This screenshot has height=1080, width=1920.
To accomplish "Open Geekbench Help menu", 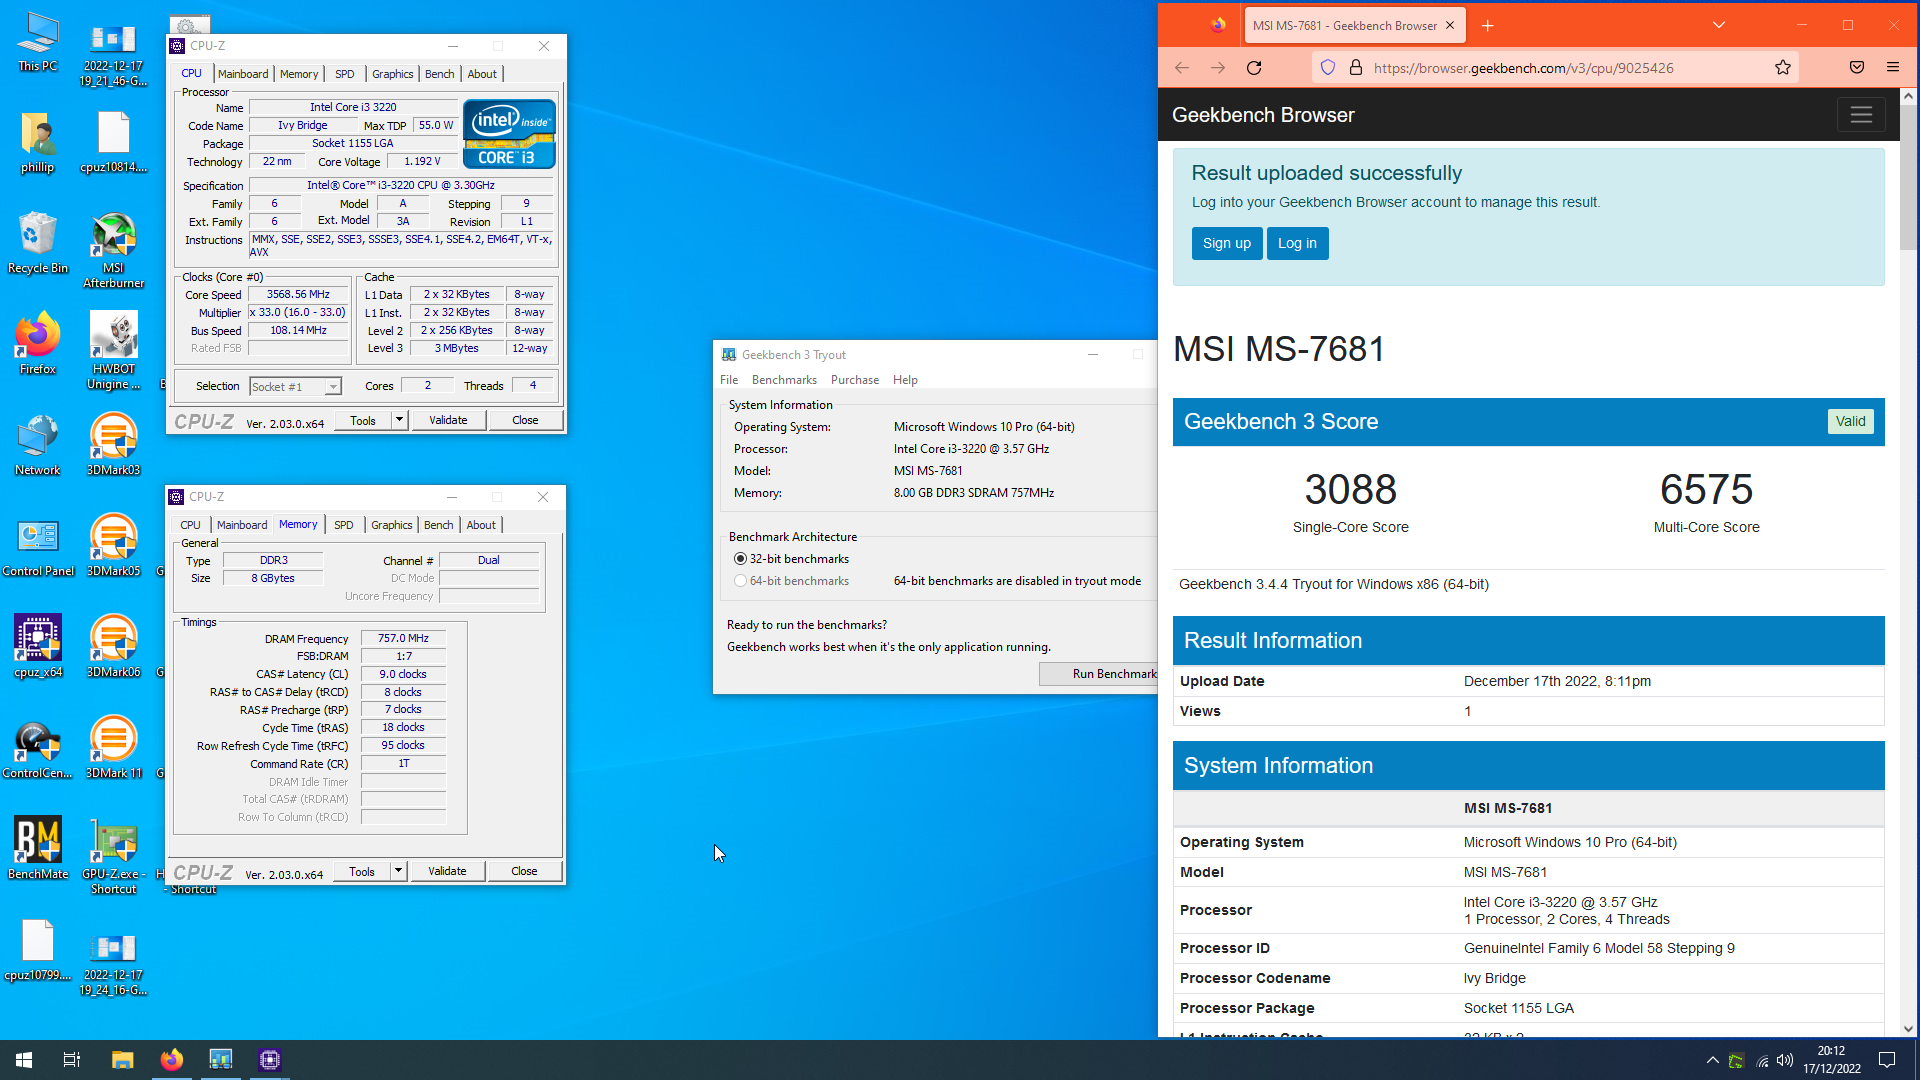I will (x=905, y=380).
